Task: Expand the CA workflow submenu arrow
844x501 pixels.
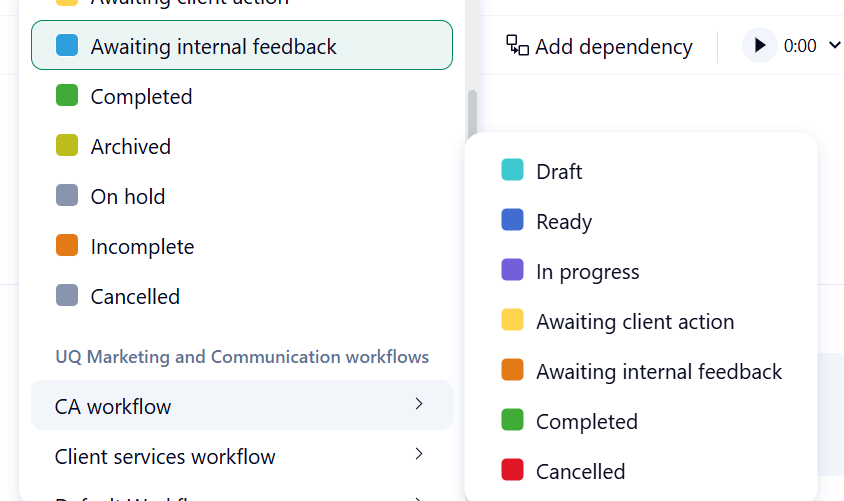Action: tap(419, 404)
